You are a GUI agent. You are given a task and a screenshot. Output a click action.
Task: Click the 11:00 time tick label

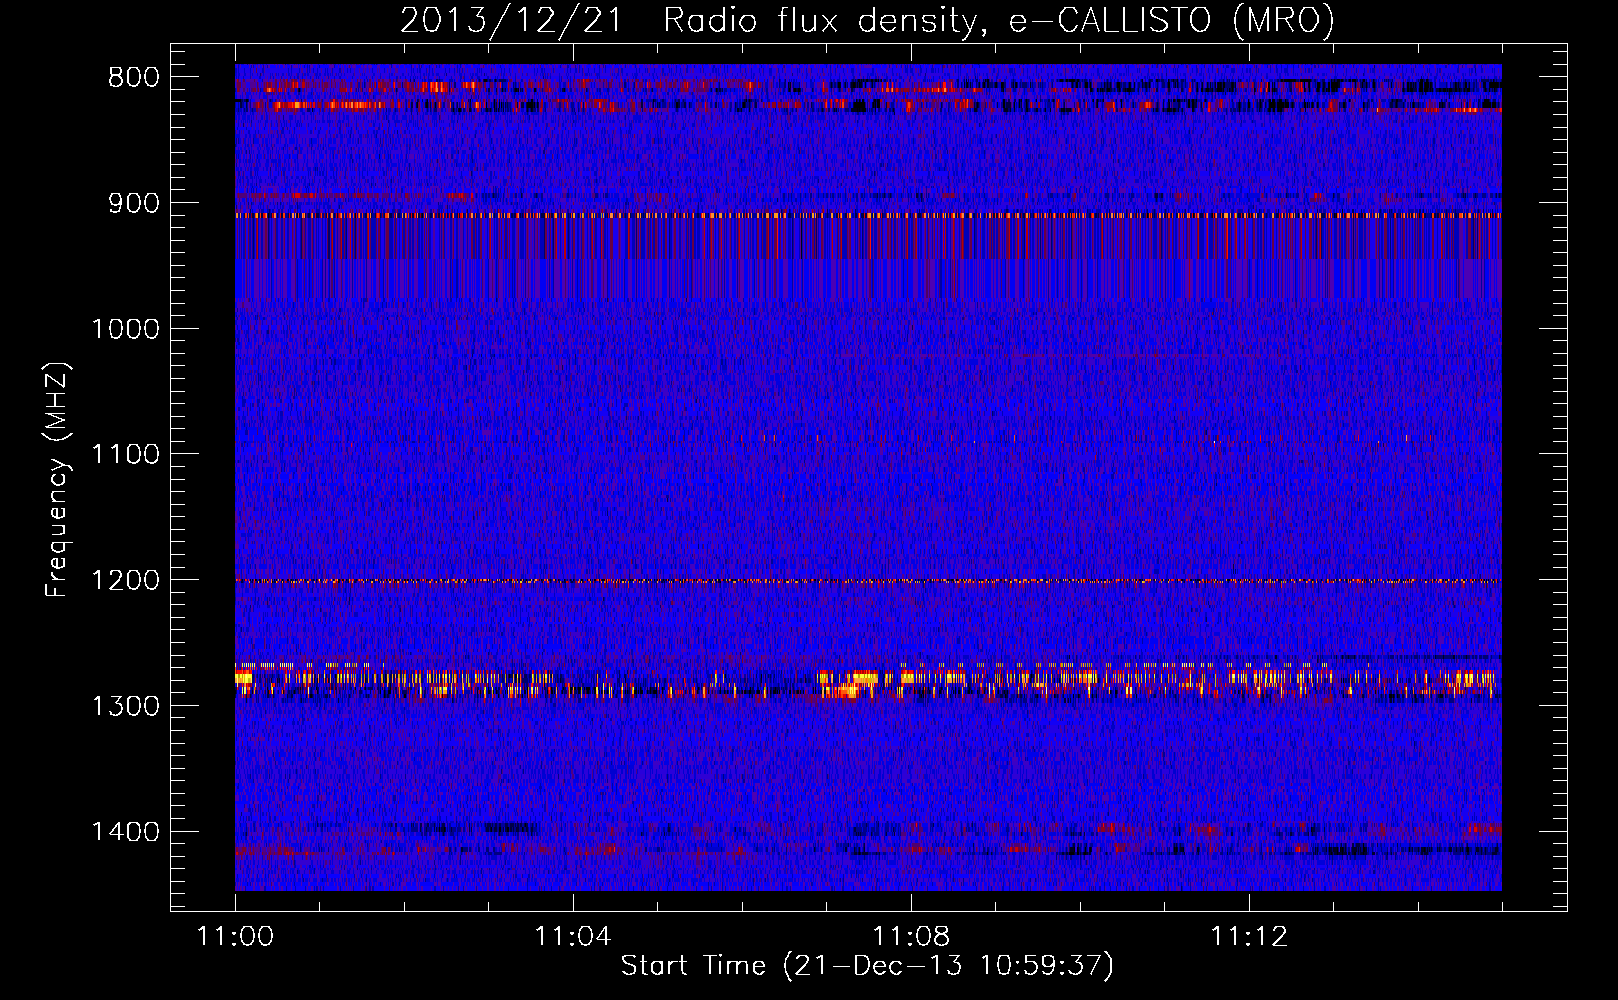[236, 937]
